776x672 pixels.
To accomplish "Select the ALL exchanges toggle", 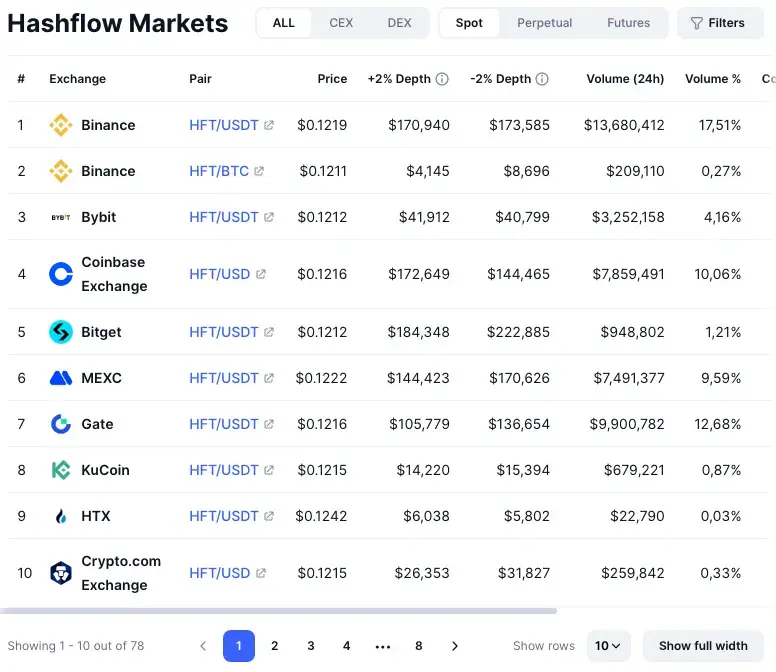I will tap(284, 23).
